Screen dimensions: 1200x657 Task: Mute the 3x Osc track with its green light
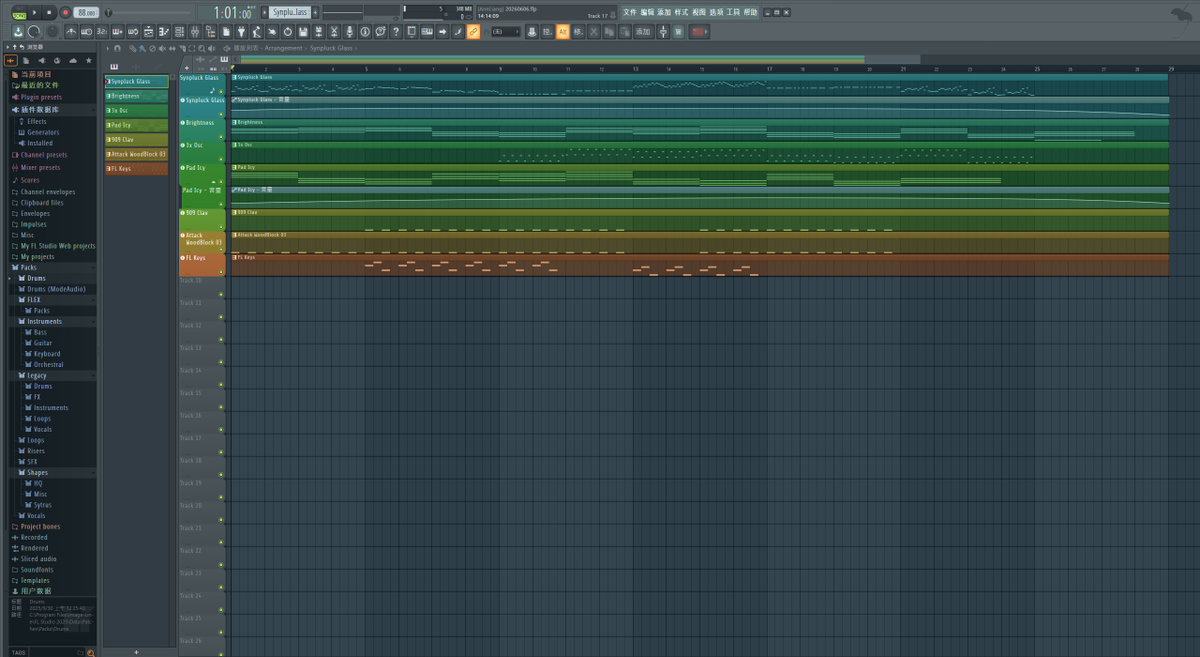221,158
